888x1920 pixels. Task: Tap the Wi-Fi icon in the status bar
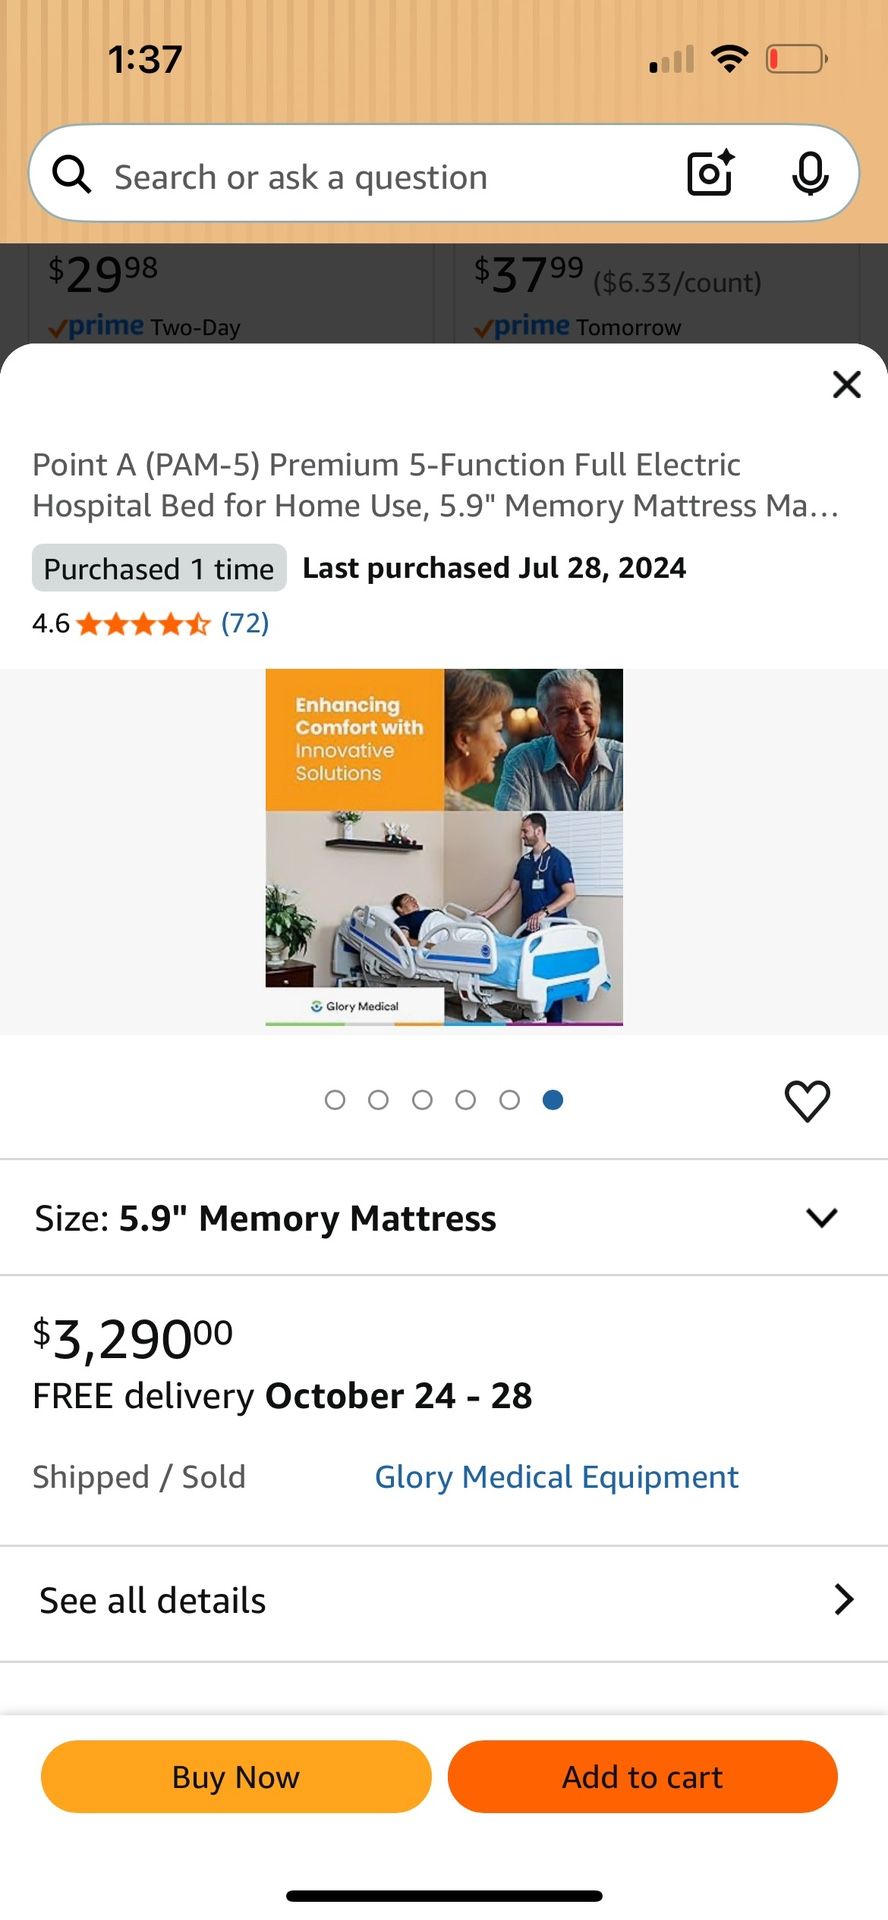click(731, 58)
